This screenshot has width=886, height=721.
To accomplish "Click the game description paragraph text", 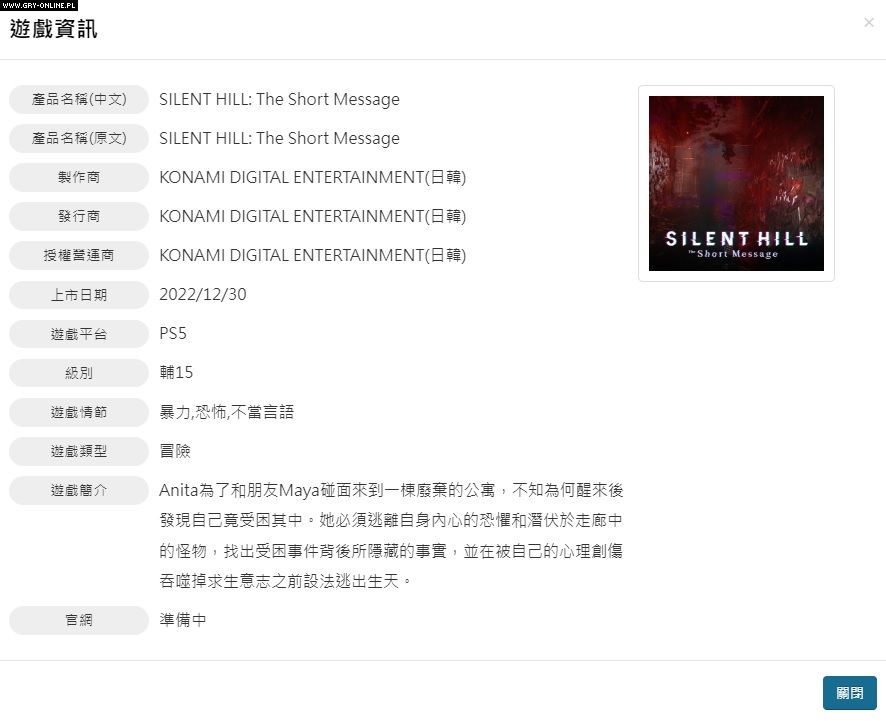I will click(x=391, y=535).
